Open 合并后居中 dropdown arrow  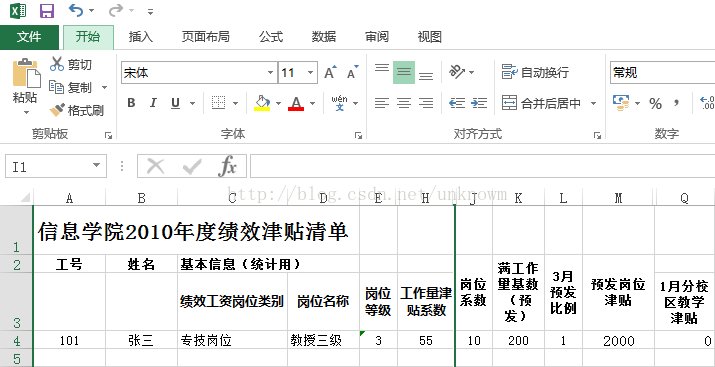593,104
